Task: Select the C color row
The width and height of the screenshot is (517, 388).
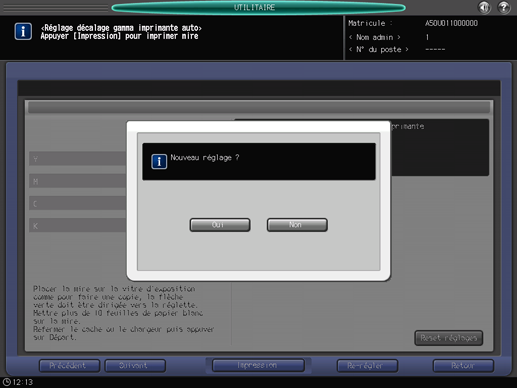Action: 78,203
